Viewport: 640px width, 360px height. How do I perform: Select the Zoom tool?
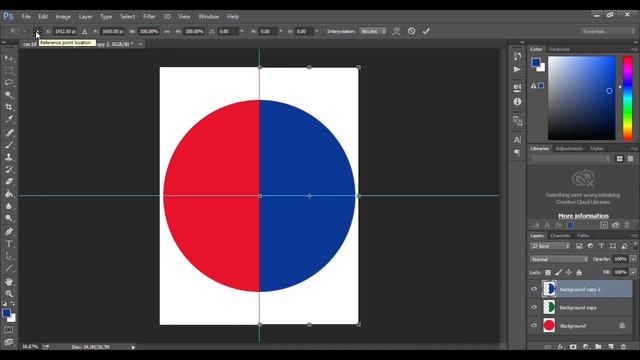pyautogui.click(x=9, y=293)
